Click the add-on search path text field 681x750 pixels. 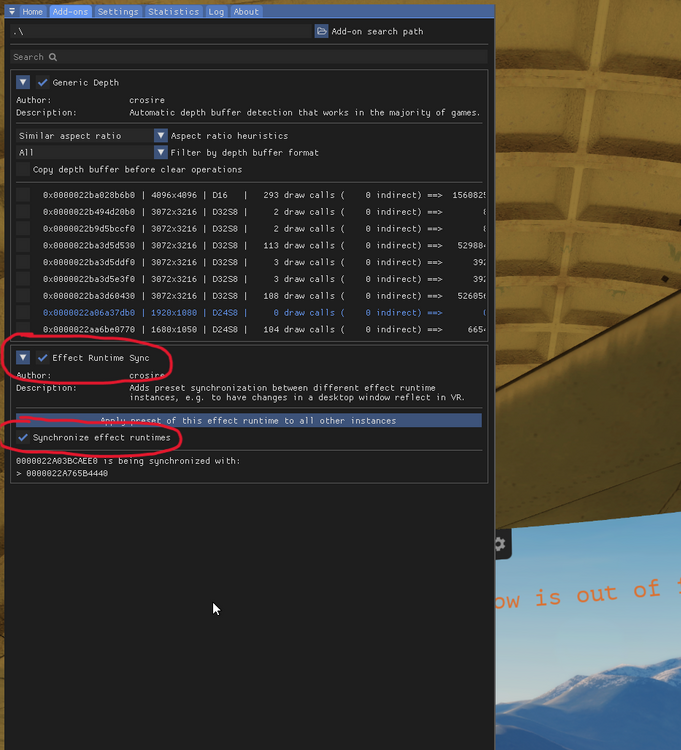point(161,31)
